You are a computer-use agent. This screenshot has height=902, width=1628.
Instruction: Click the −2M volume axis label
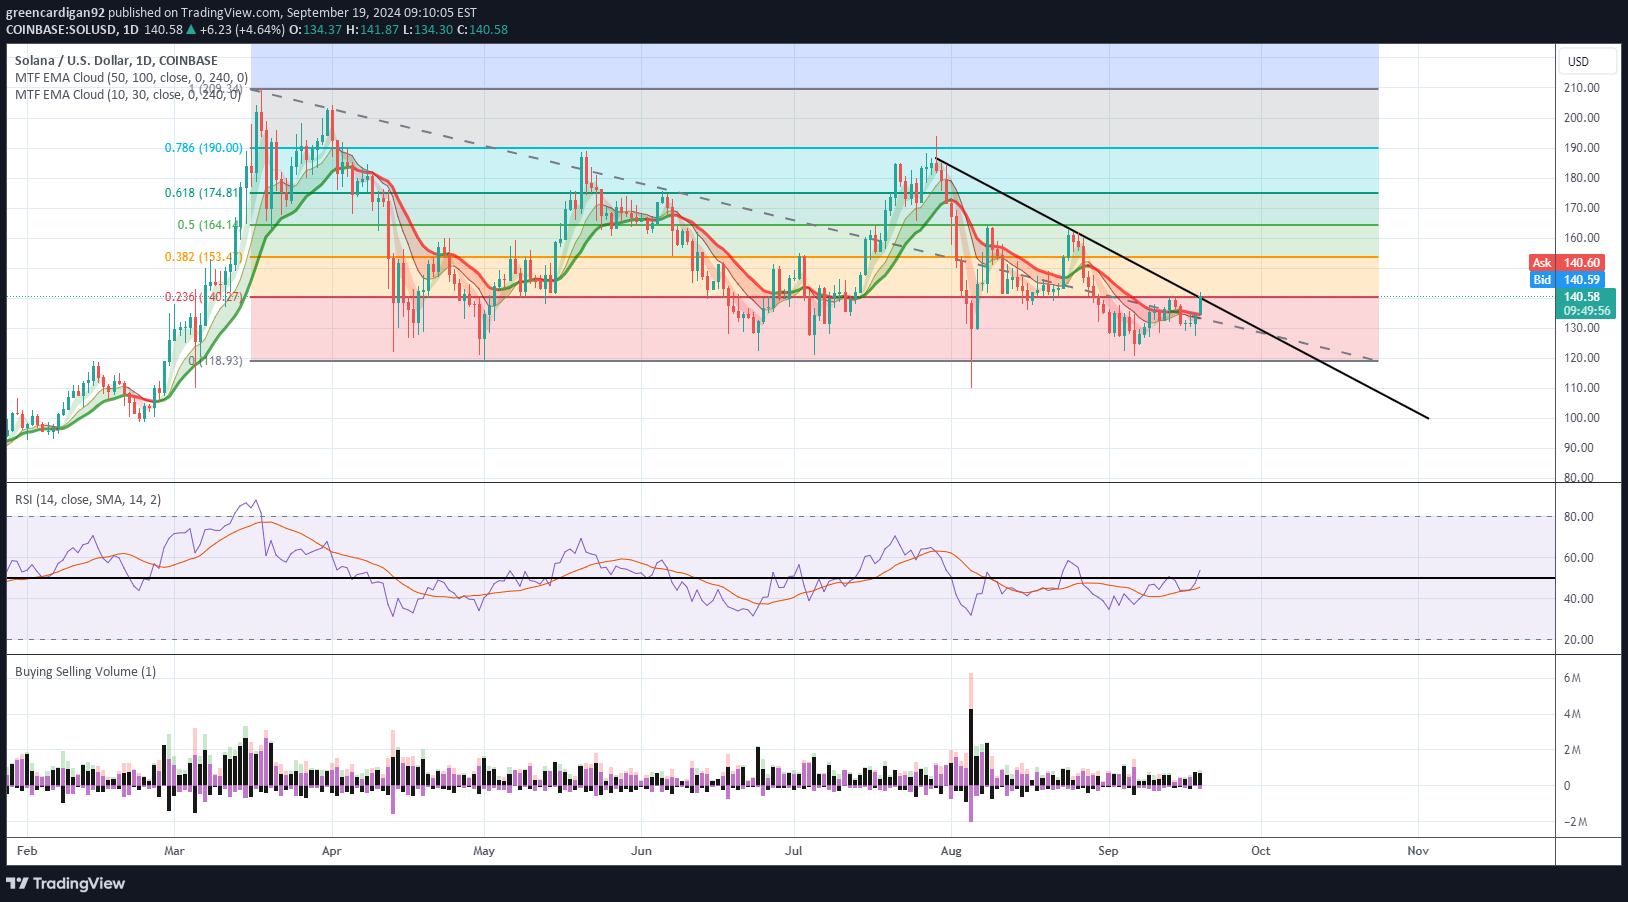tap(1575, 822)
